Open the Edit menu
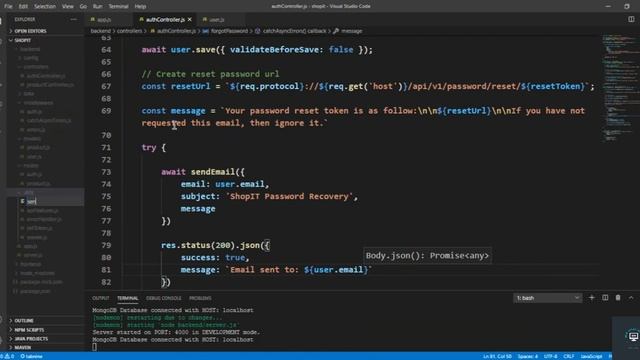The width and height of the screenshot is (640, 360). (23, 7)
